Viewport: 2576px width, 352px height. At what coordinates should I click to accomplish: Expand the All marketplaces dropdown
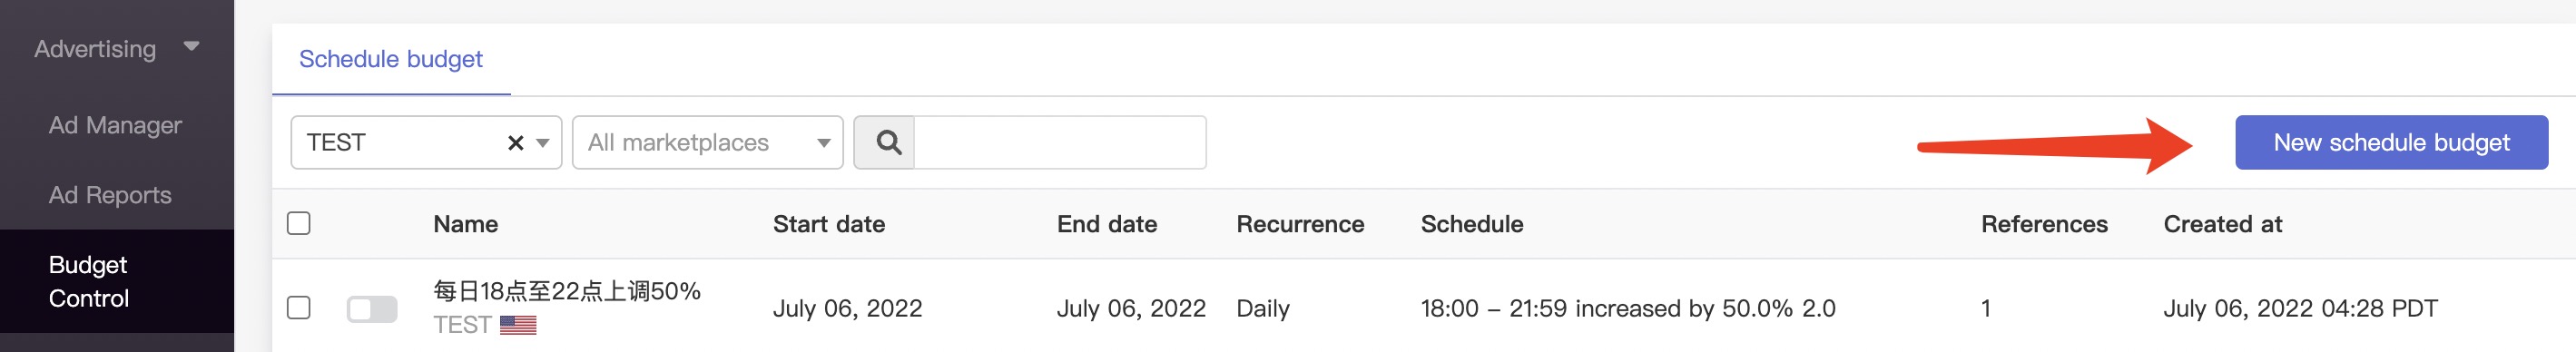coord(707,142)
